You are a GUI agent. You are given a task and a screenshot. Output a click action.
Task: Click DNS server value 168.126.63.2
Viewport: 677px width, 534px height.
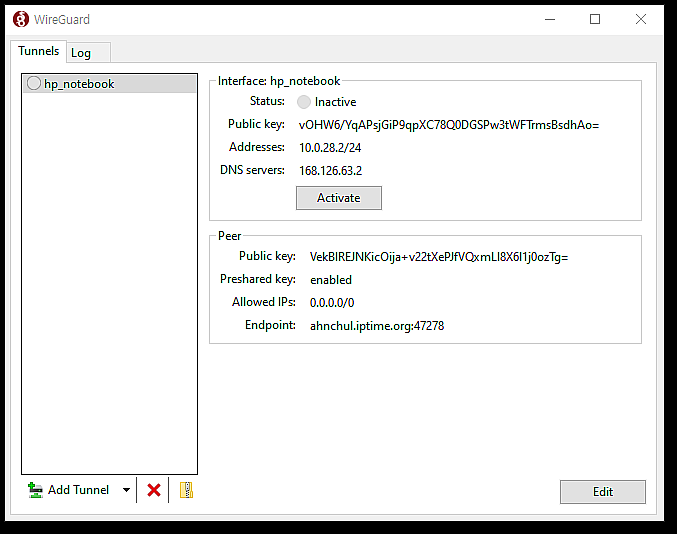[x=330, y=171]
